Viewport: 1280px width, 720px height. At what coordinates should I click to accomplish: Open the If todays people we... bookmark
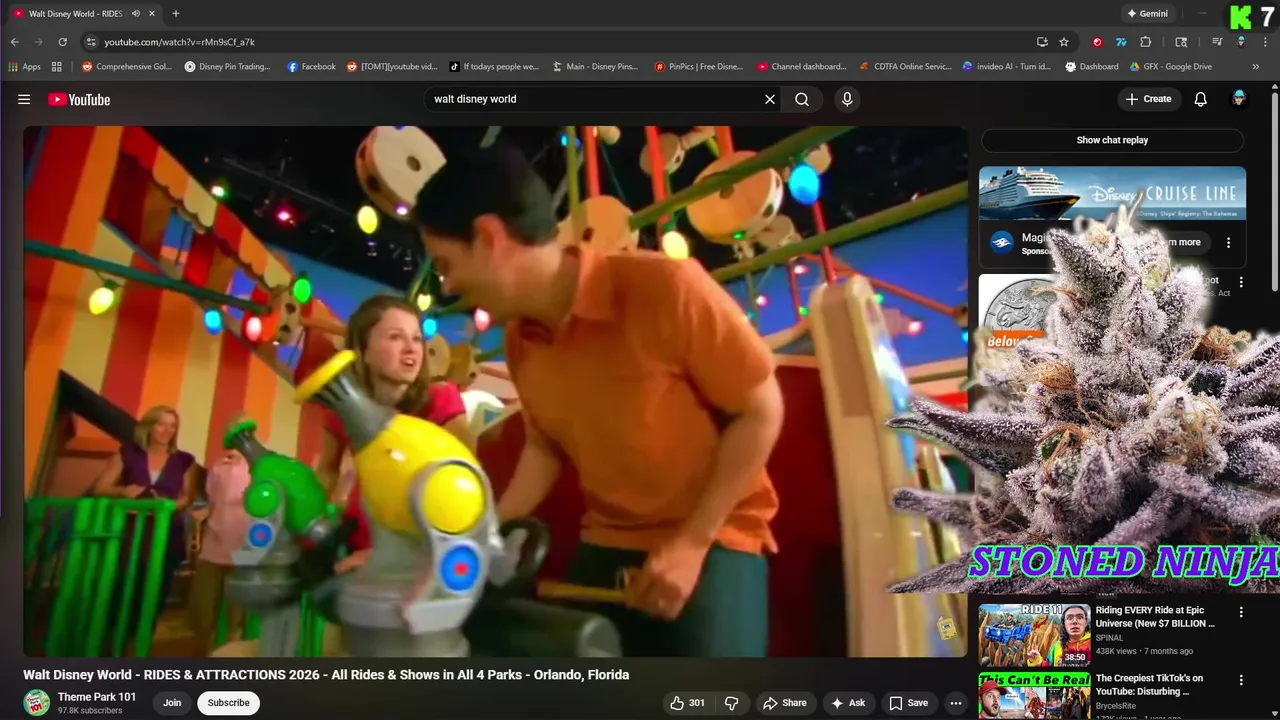click(494, 67)
